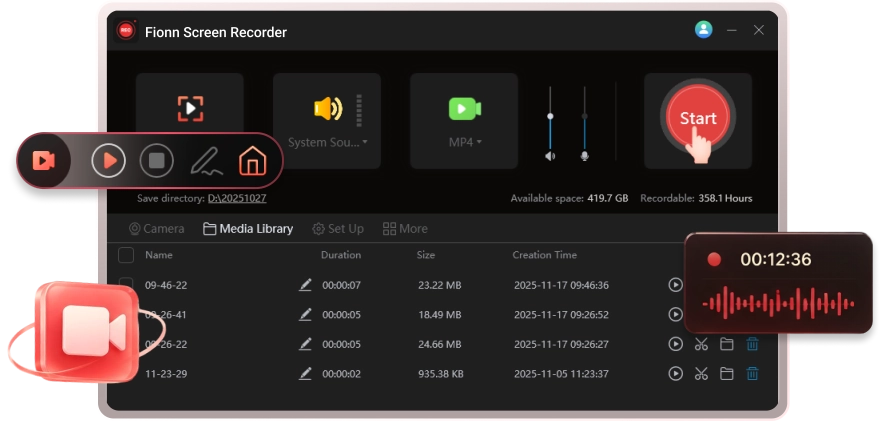
Task: Click the 2025-11-05 11:23:37 creation time
Action: (x=561, y=374)
